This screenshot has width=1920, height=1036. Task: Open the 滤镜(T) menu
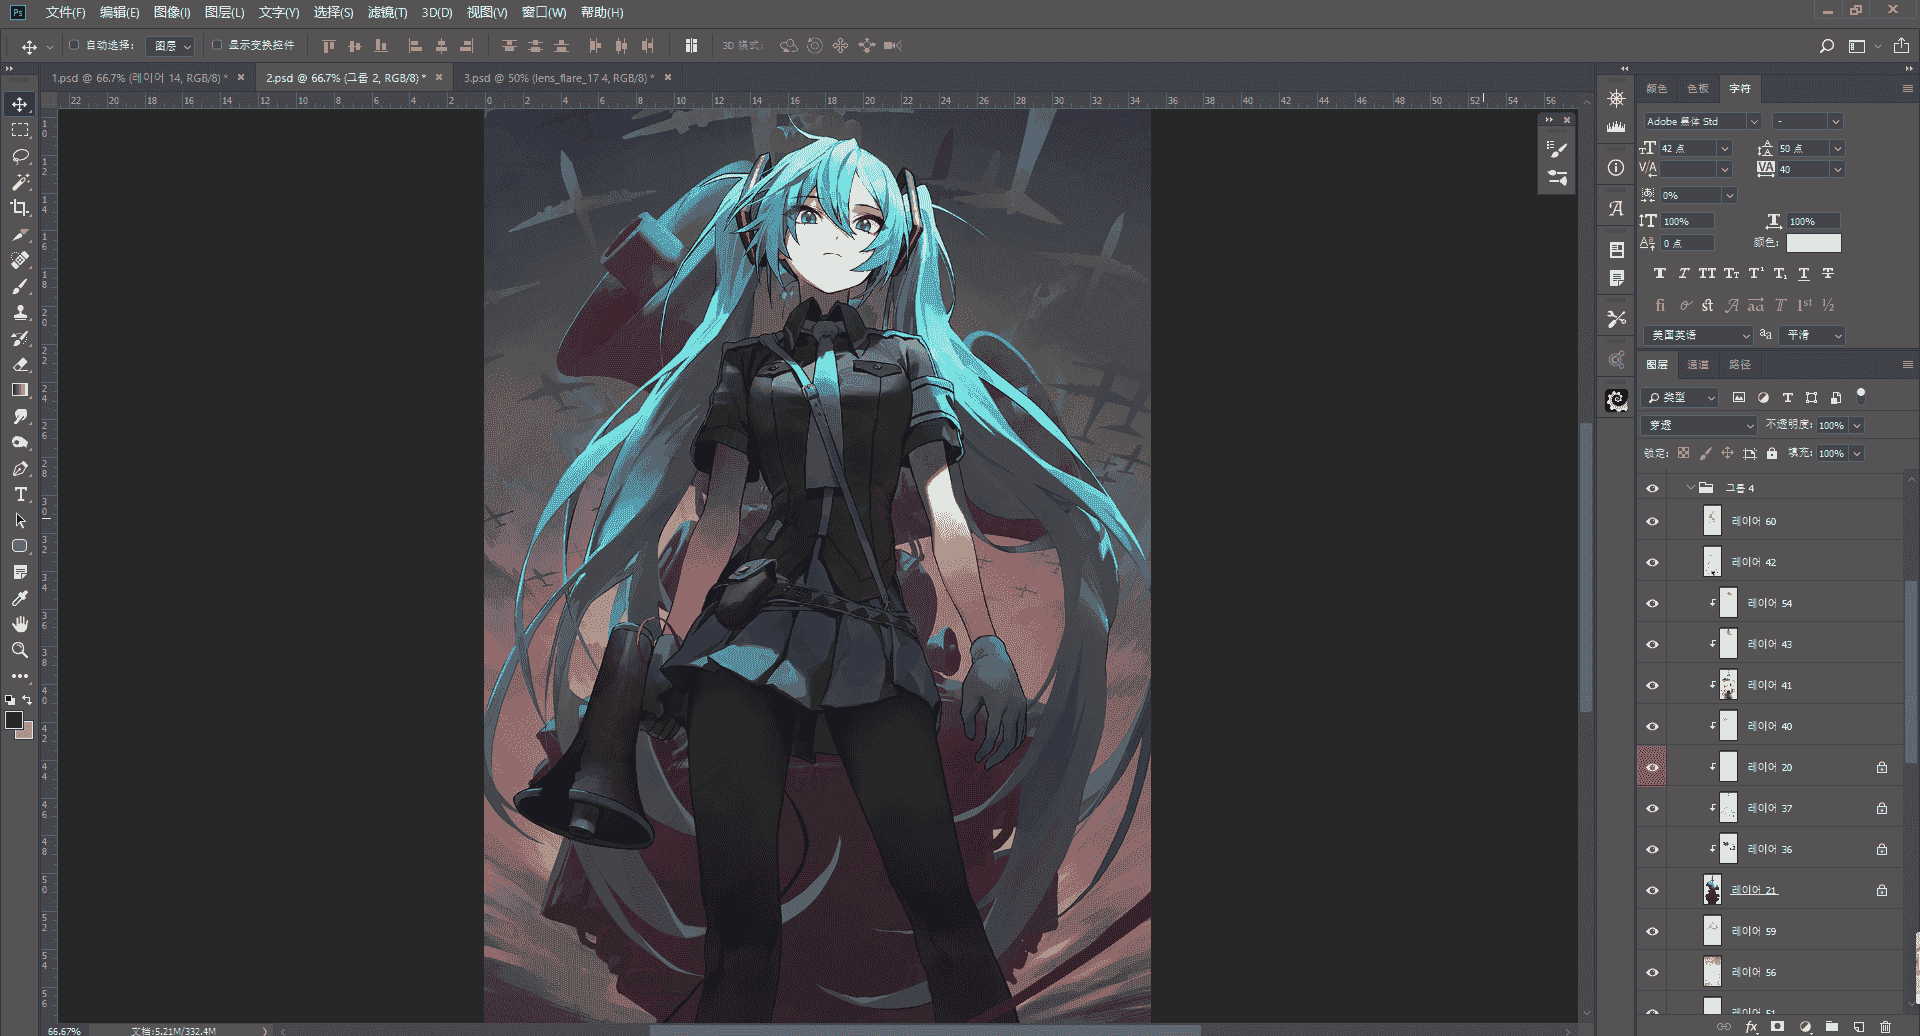[x=387, y=12]
